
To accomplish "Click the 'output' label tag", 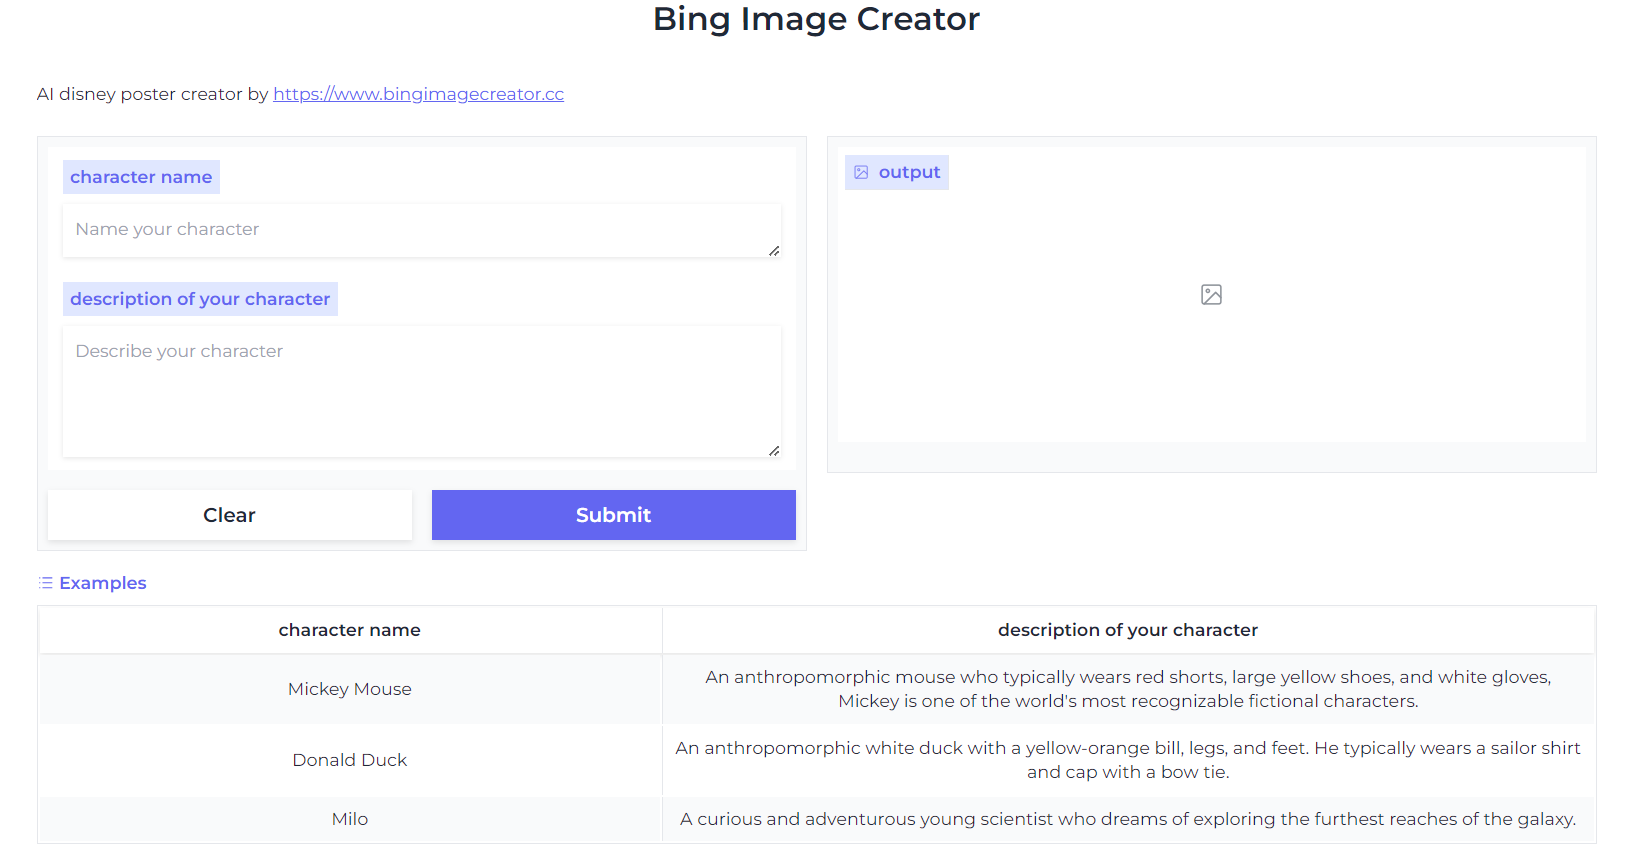I will click(x=909, y=172).
